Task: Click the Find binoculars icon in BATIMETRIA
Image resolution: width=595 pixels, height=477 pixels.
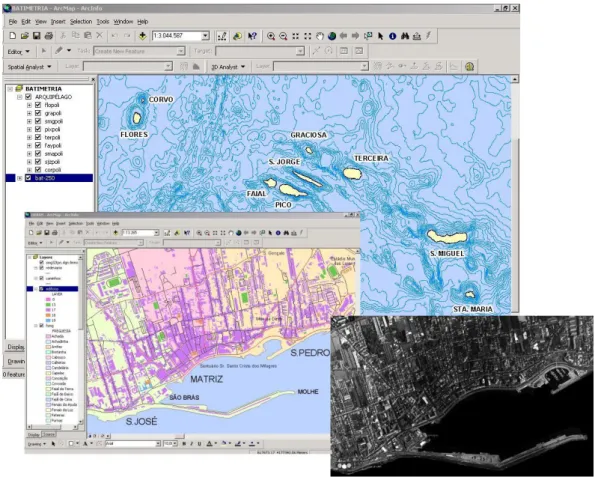Action: click(405, 36)
